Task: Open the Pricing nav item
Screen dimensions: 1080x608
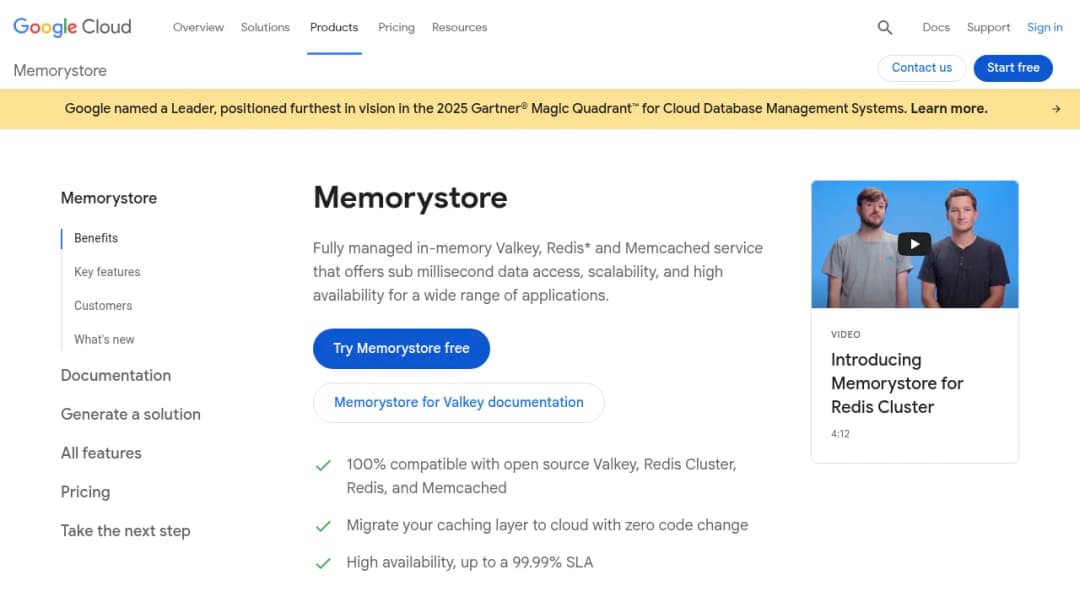Action: click(x=396, y=28)
